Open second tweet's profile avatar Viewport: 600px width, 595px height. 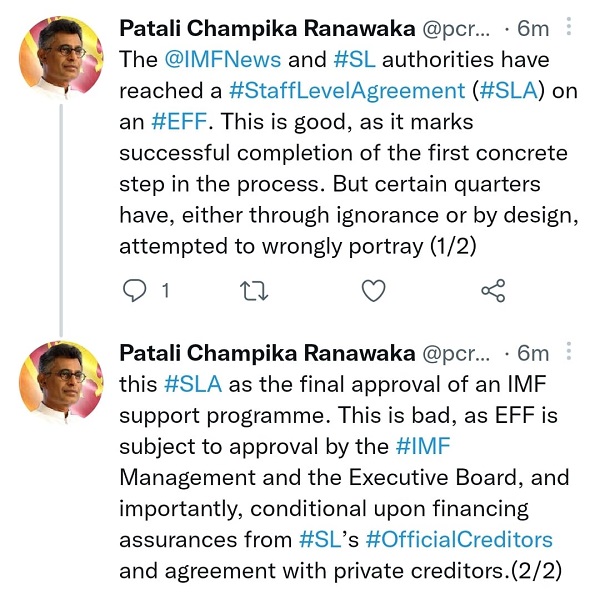coord(61,382)
